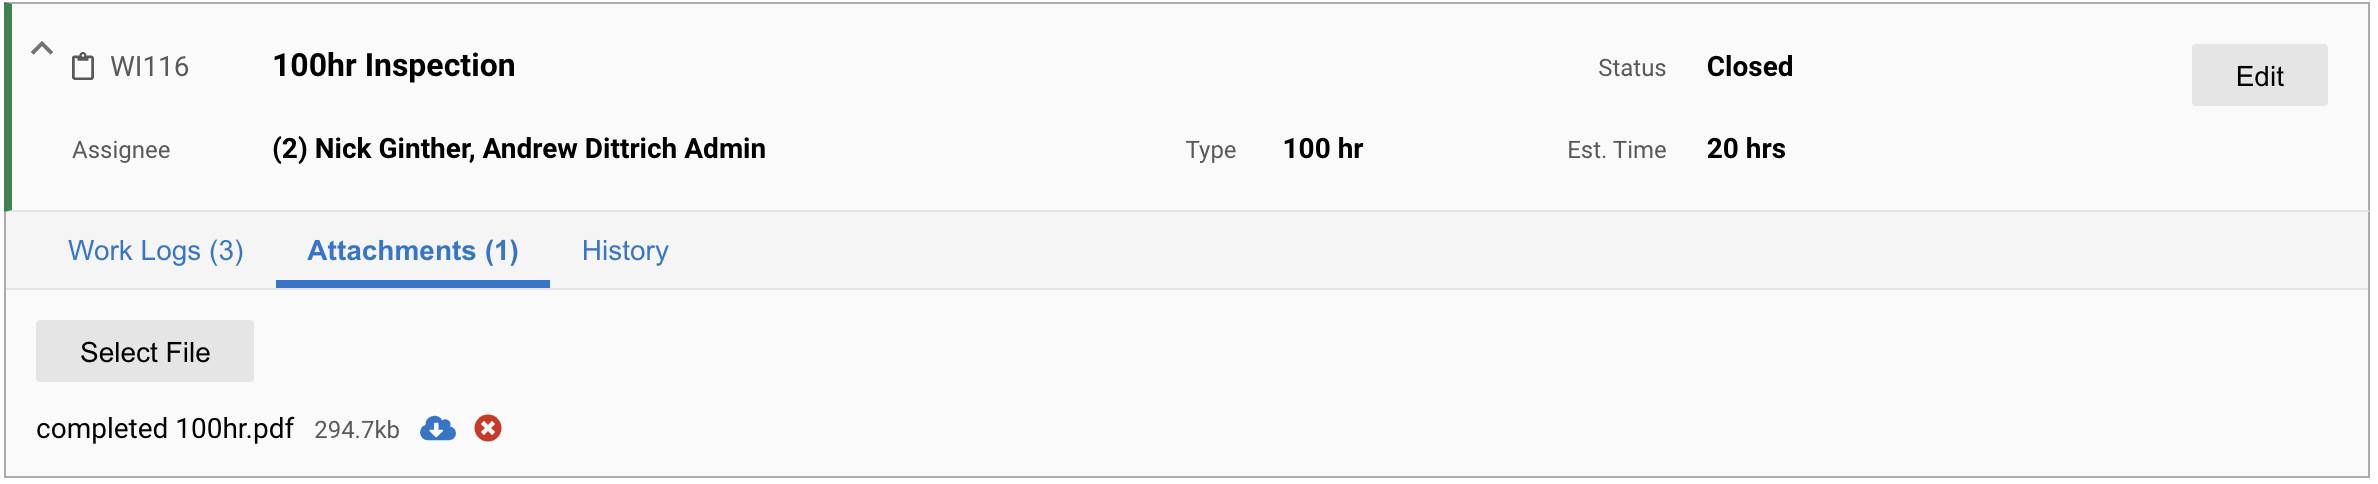Click the Edit button
The width and height of the screenshot is (2378, 484).
pos(2259,75)
